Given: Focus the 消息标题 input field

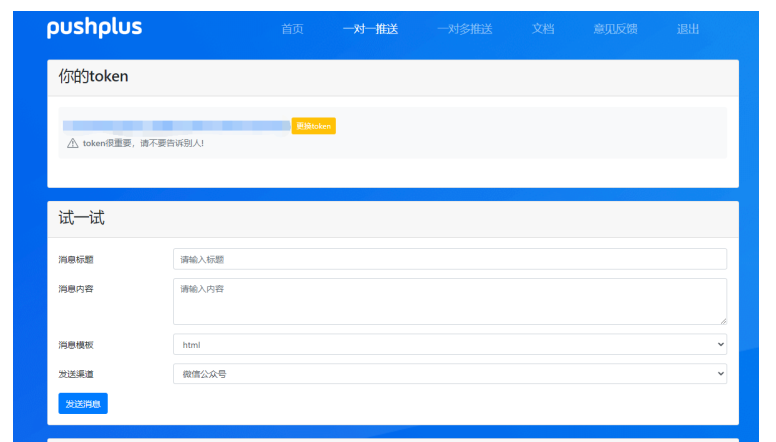Looking at the screenshot, I should [449, 259].
